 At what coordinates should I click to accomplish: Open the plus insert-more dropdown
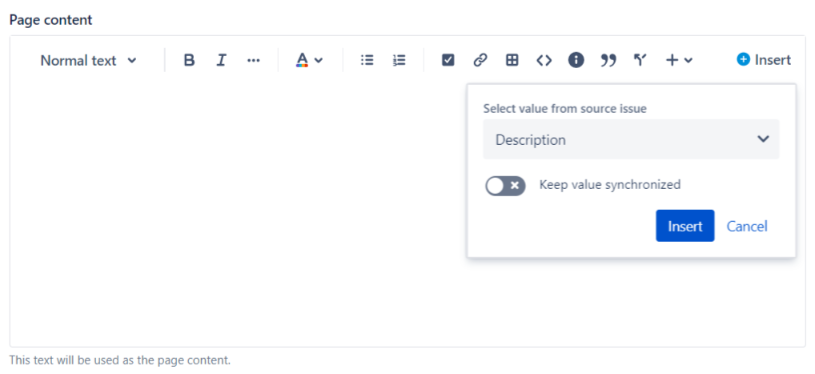(679, 60)
